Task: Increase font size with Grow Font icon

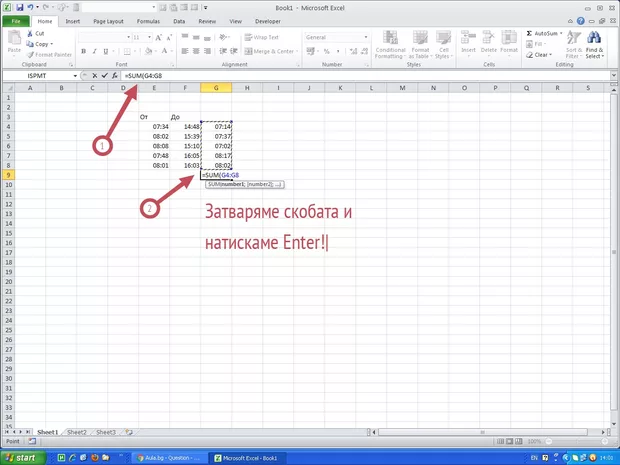Action: [x=159, y=37]
